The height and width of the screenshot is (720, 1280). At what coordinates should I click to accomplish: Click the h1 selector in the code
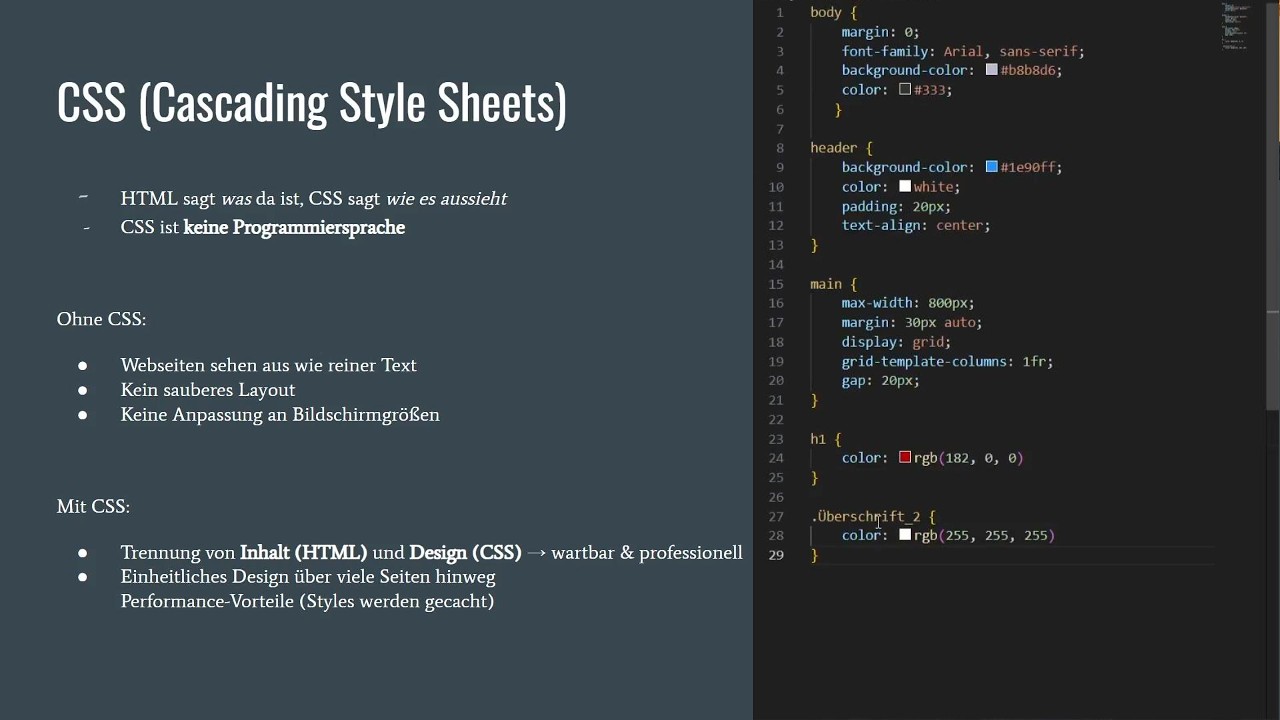(818, 438)
